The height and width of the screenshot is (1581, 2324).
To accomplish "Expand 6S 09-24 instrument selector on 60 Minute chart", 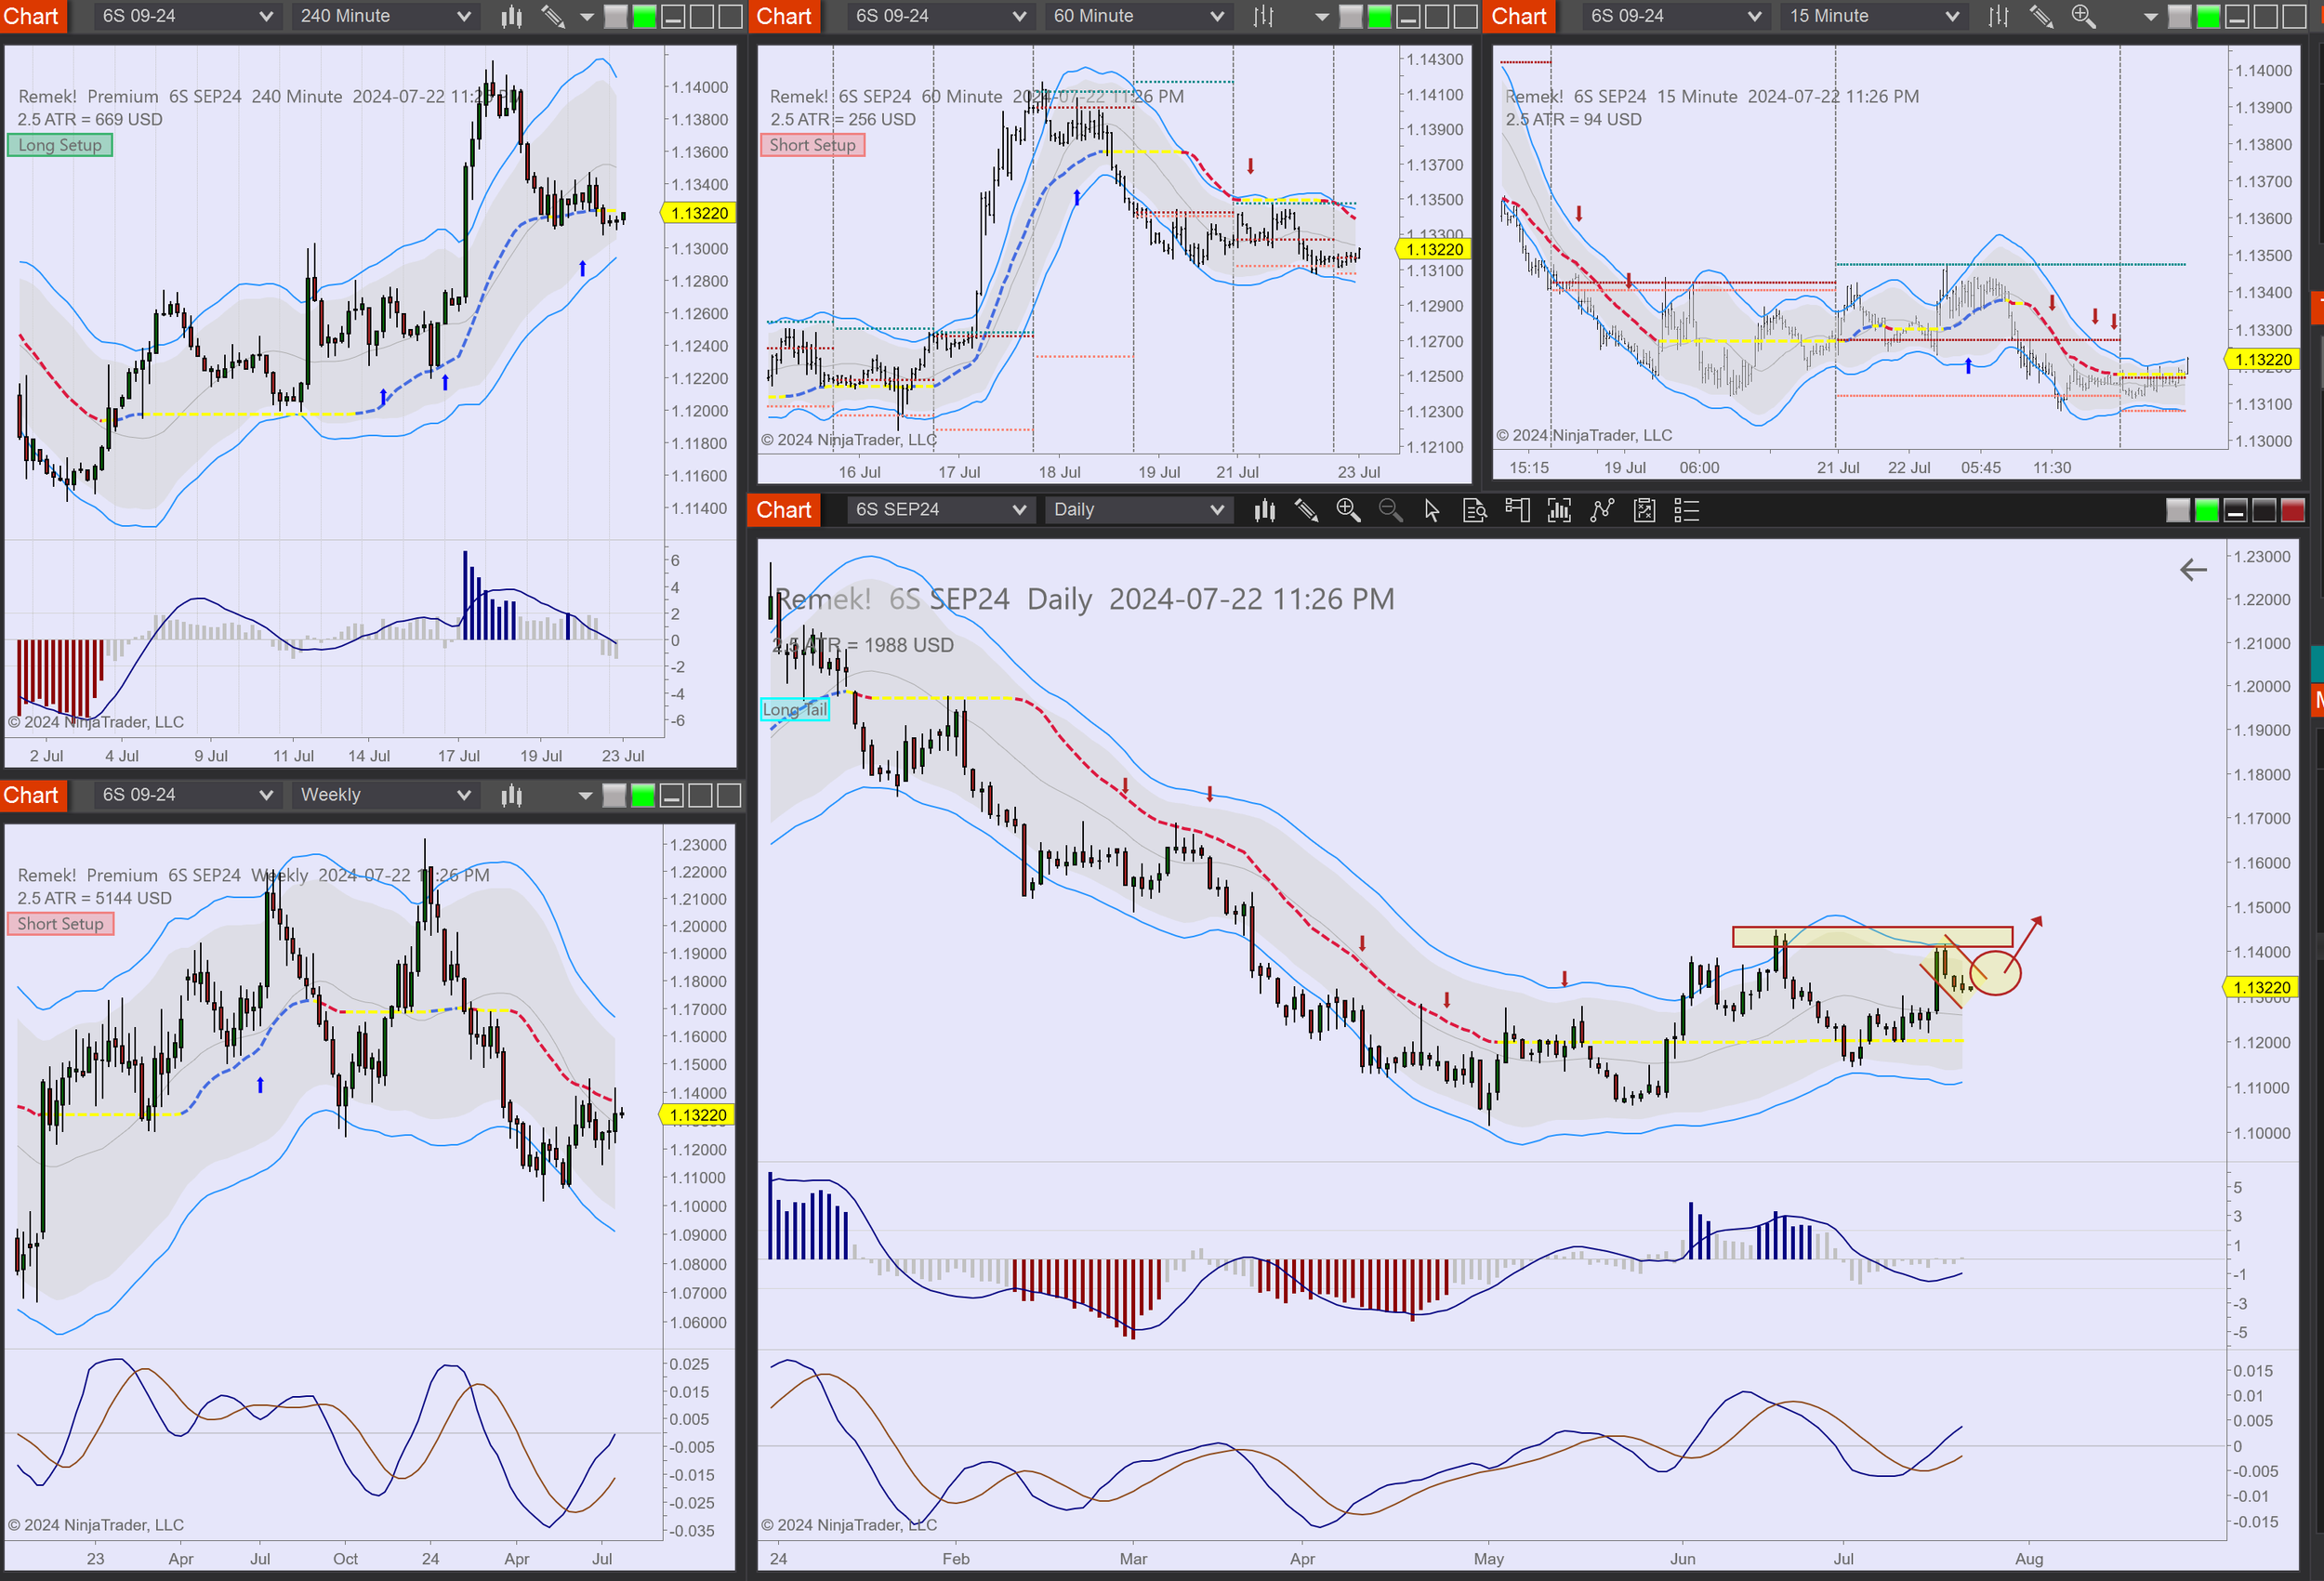I will [939, 16].
